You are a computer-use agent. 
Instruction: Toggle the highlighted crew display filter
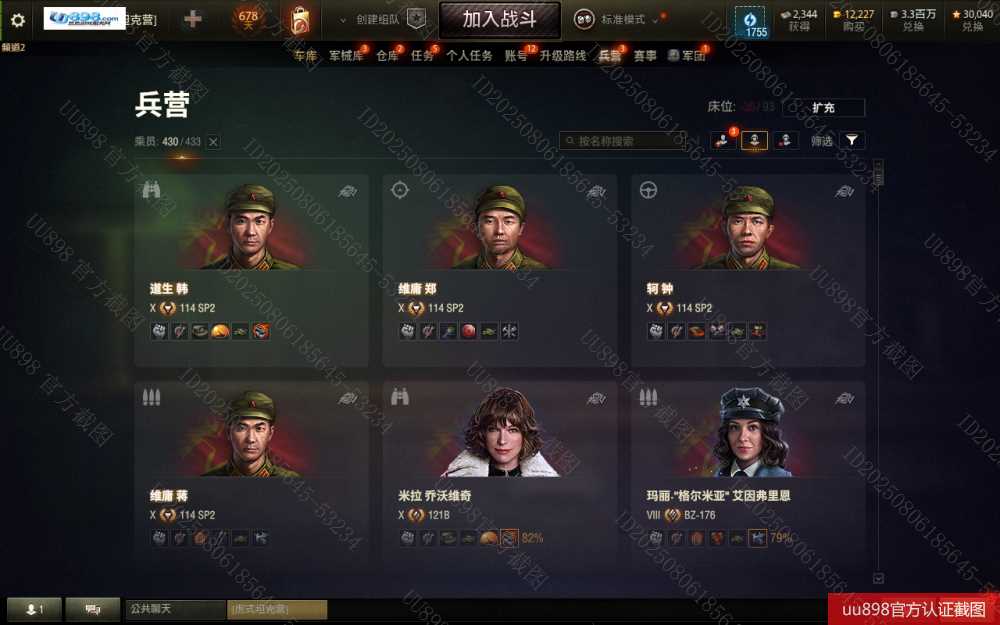tap(754, 140)
